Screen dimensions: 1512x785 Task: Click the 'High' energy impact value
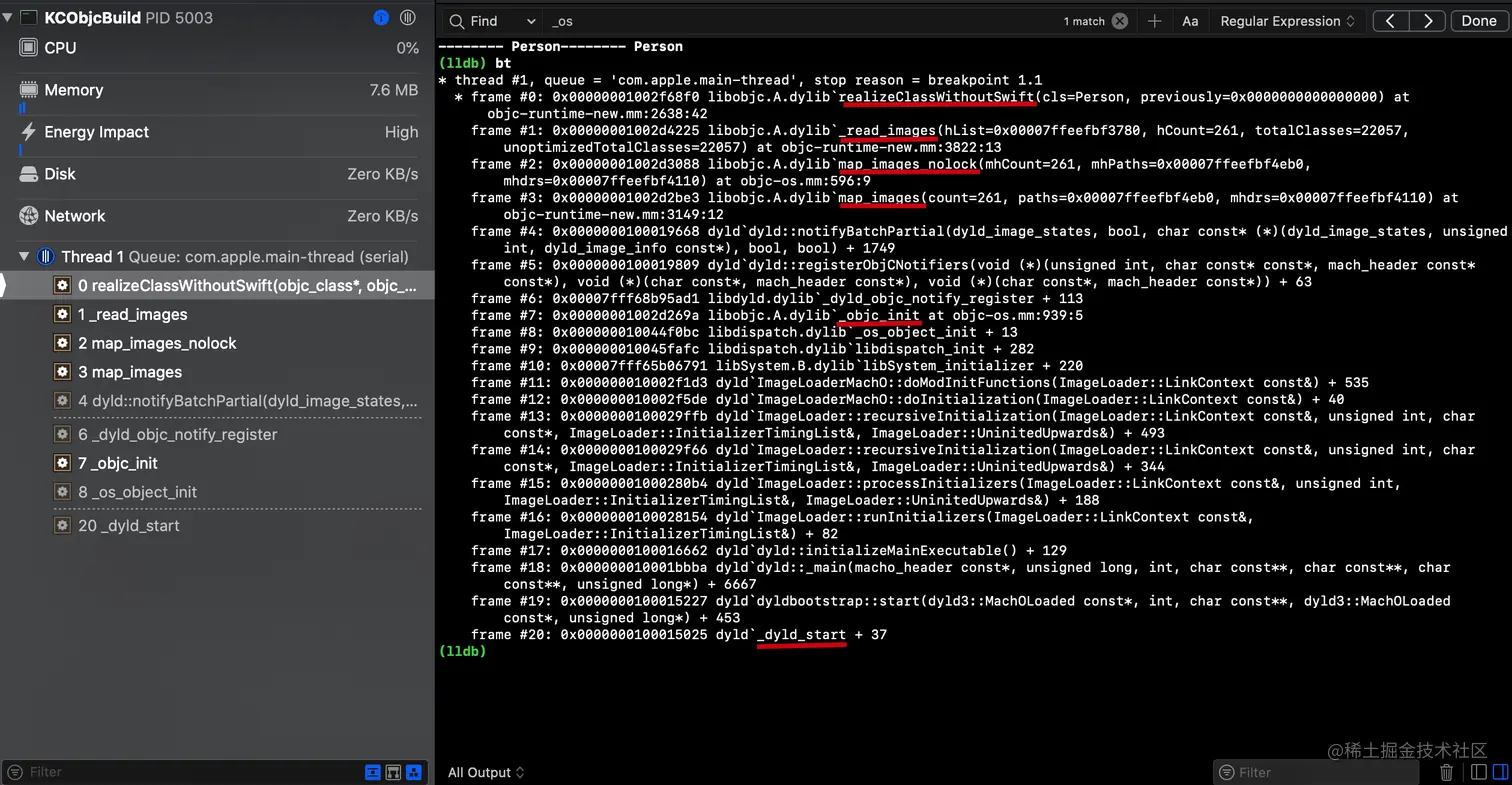401,132
